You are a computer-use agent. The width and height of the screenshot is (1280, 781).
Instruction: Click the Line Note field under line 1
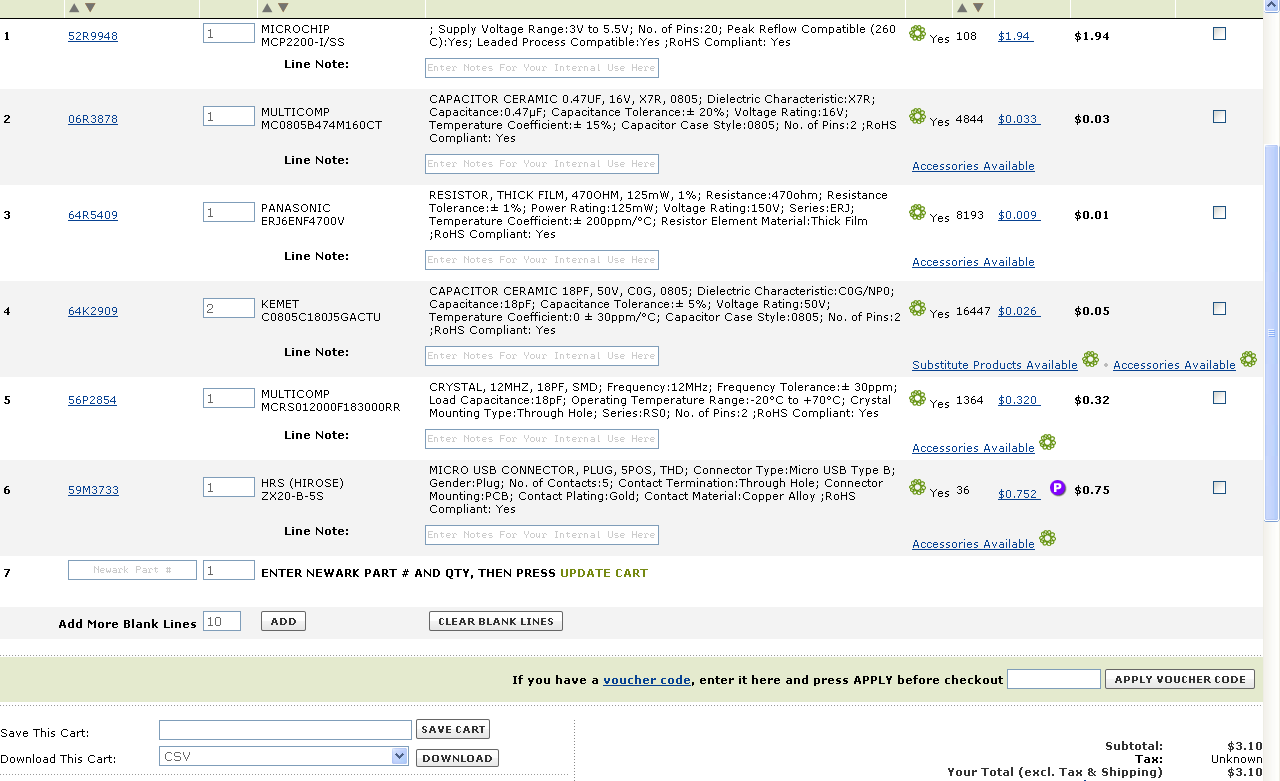542,68
